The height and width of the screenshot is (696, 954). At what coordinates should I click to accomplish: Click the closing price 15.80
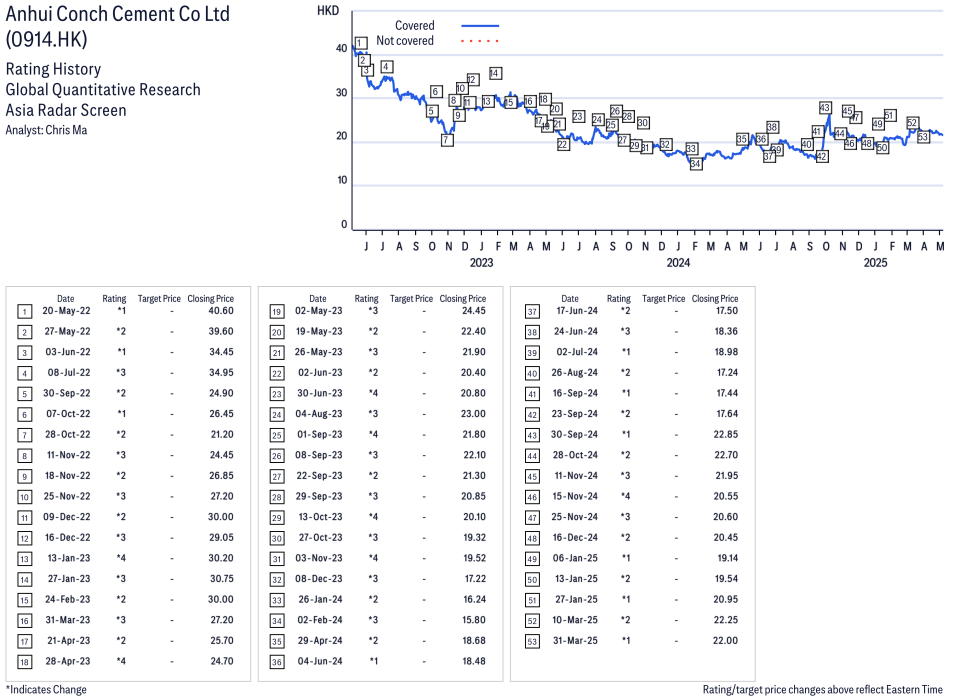pyautogui.click(x=474, y=620)
